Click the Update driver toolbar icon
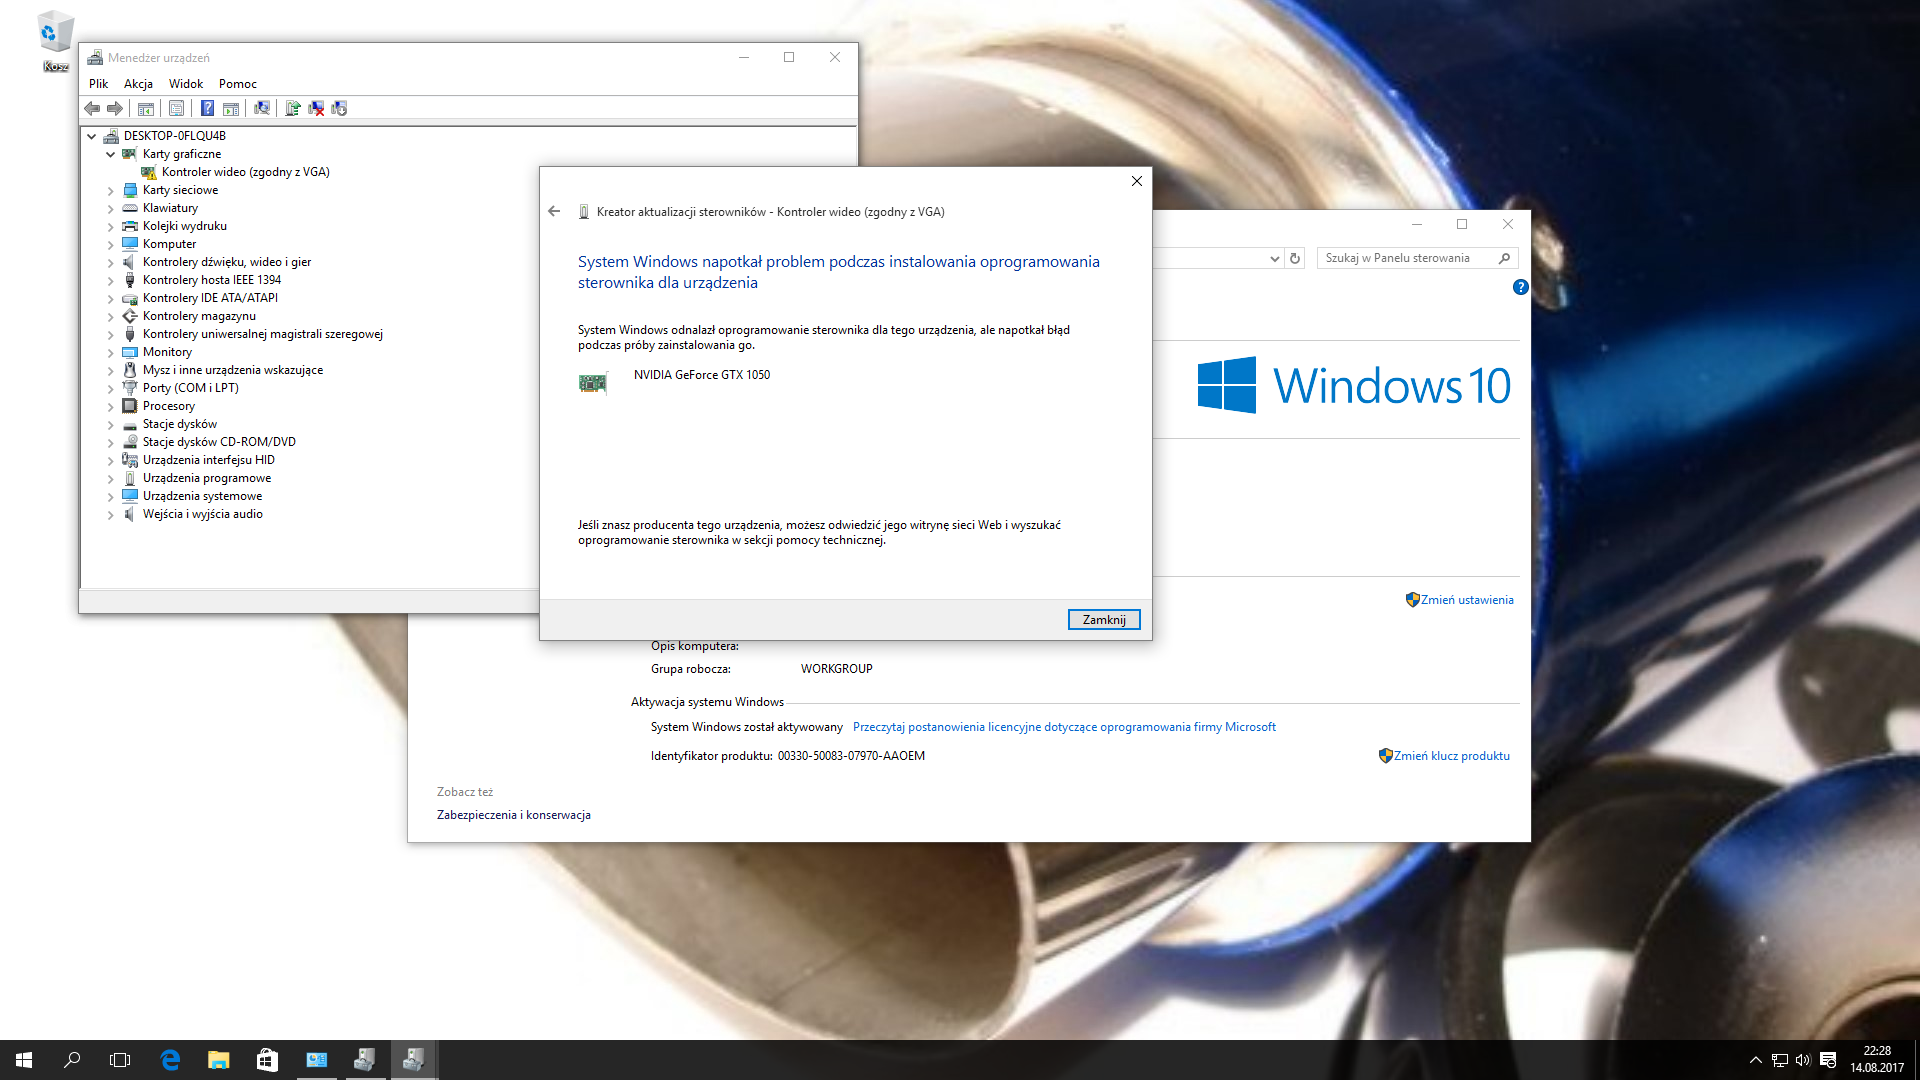The width and height of the screenshot is (1920, 1080). (293, 108)
